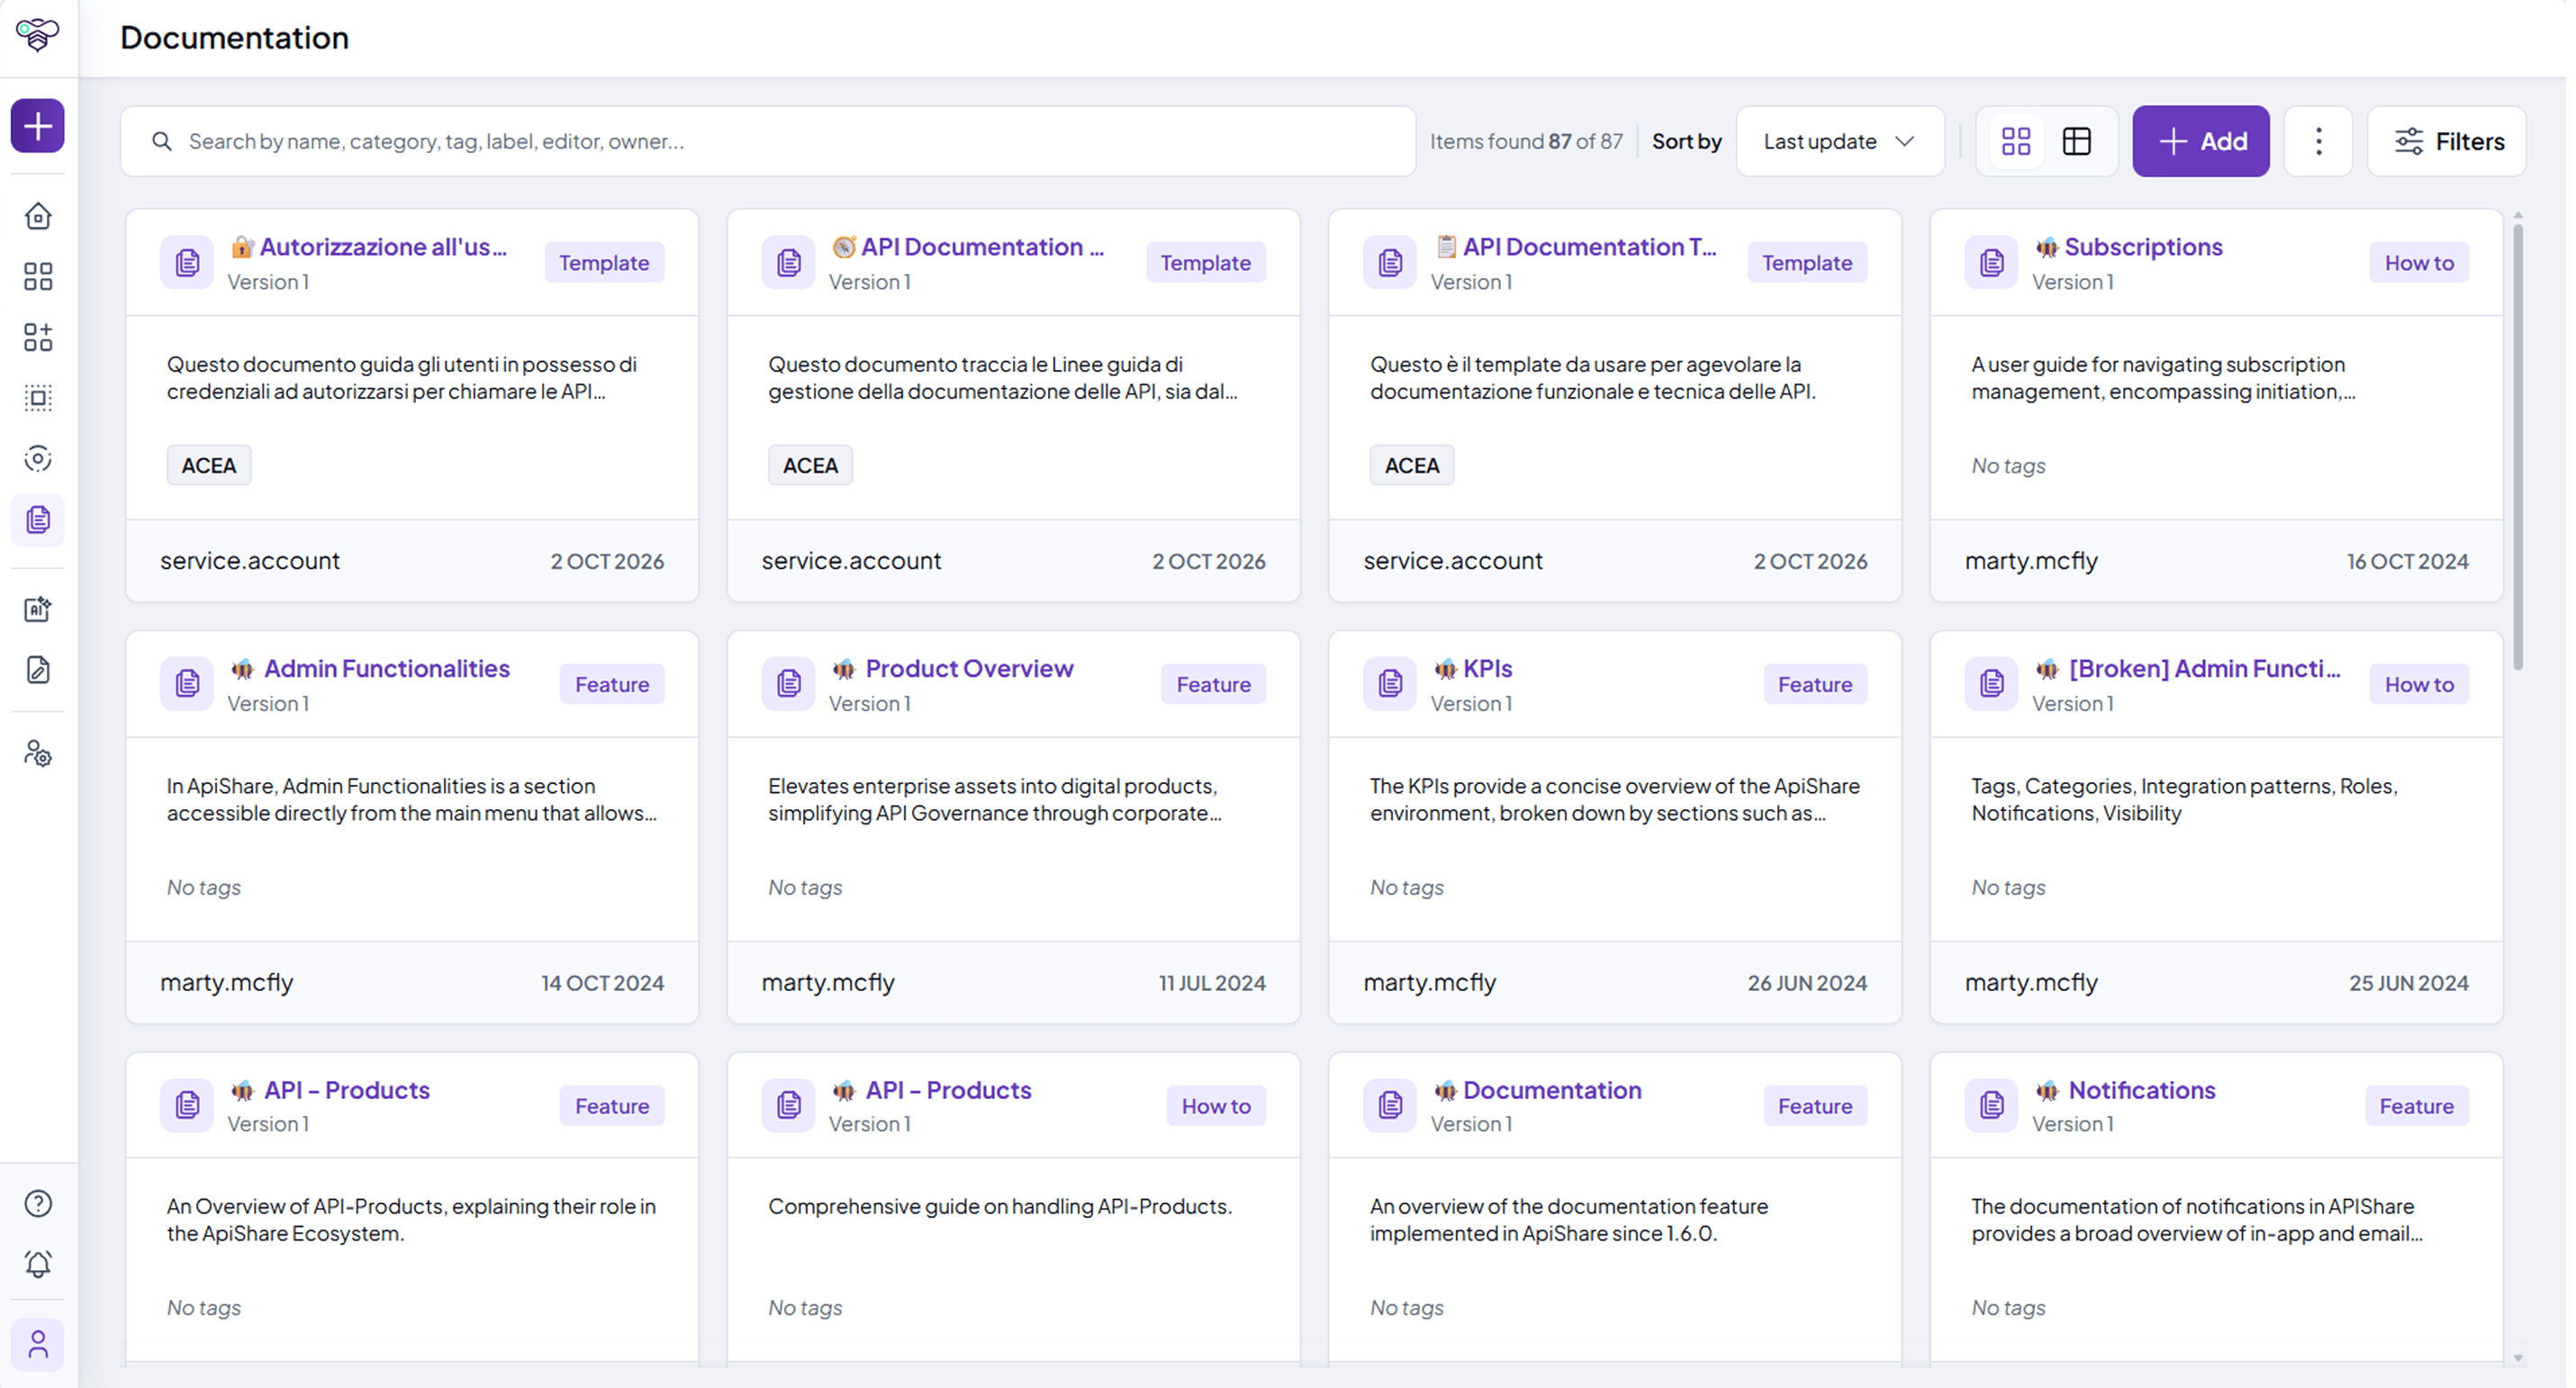Open the [Broken] Admin Functi... document

[2204, 668]
